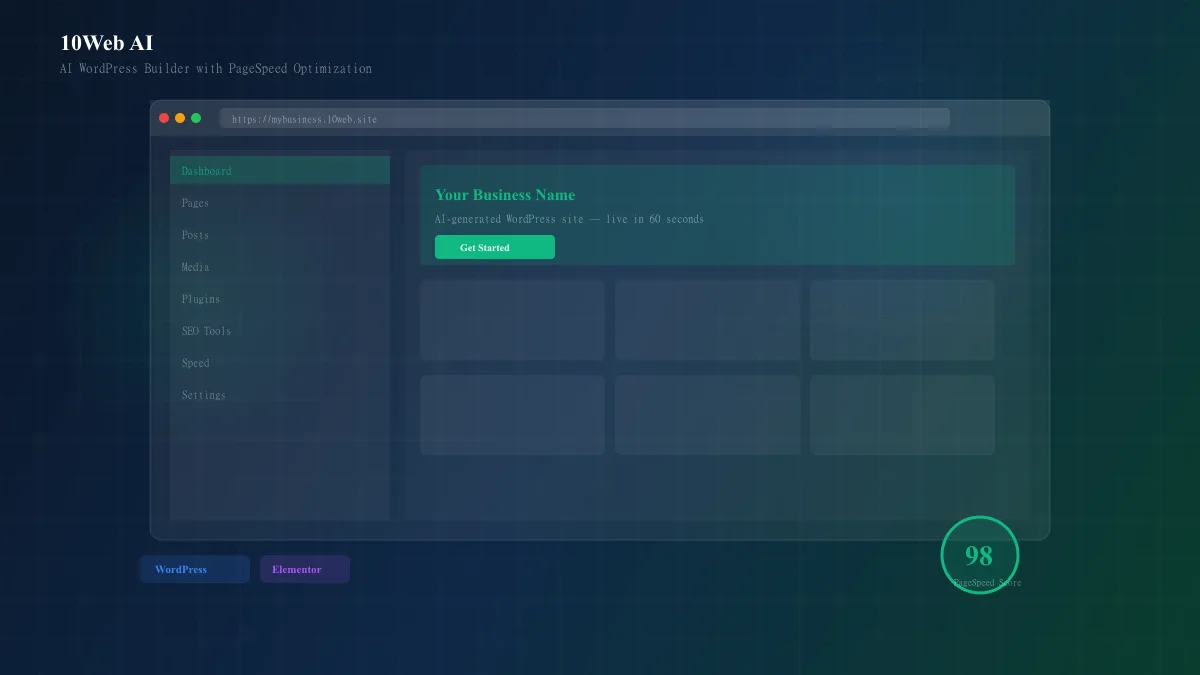Click the AI WordPress Builder tagline

pos(216,69)
